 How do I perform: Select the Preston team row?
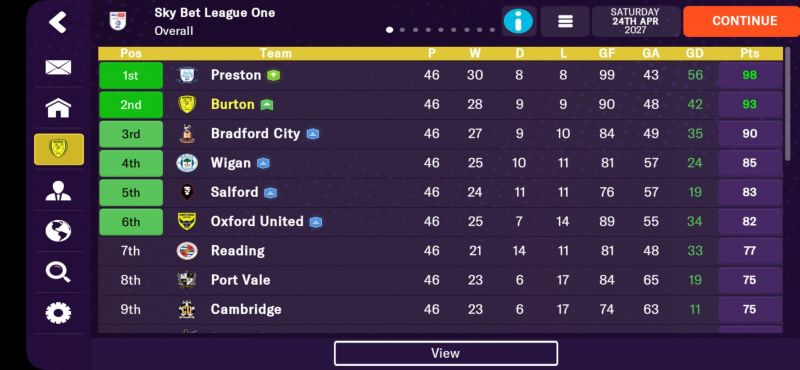click(440, 76)
